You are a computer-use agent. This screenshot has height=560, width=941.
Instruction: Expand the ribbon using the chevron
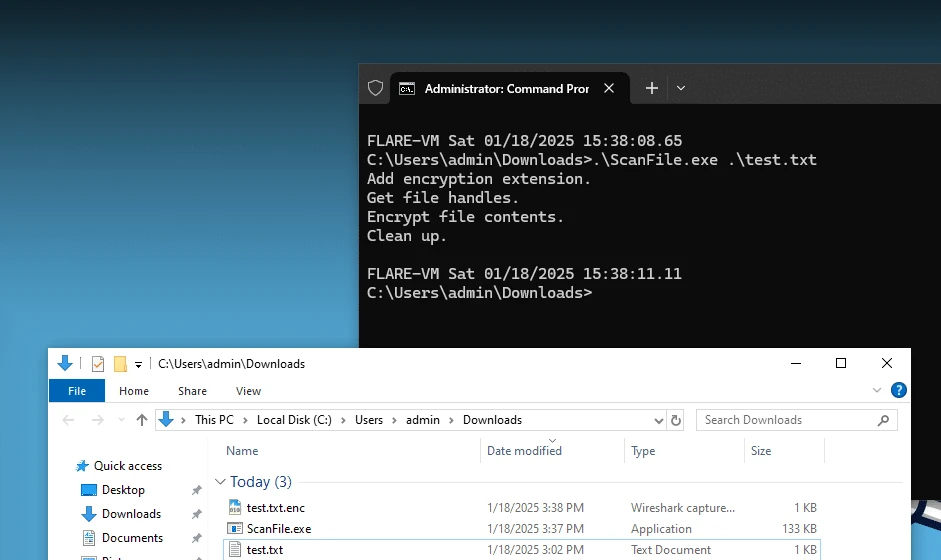pos(877,390)
